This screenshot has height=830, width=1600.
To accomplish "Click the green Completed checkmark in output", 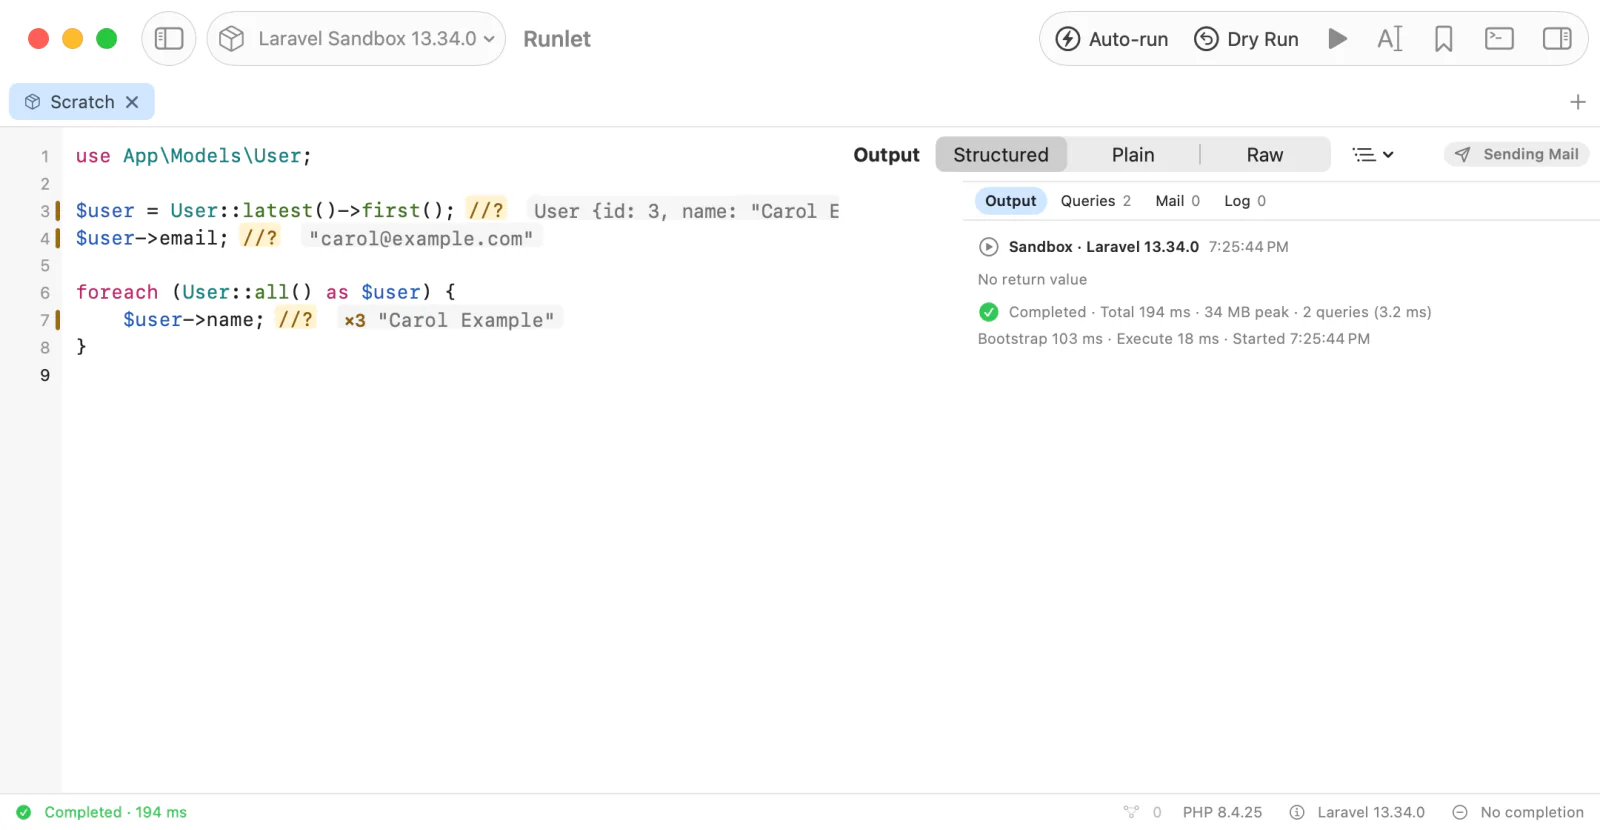I will pos(988,312).
